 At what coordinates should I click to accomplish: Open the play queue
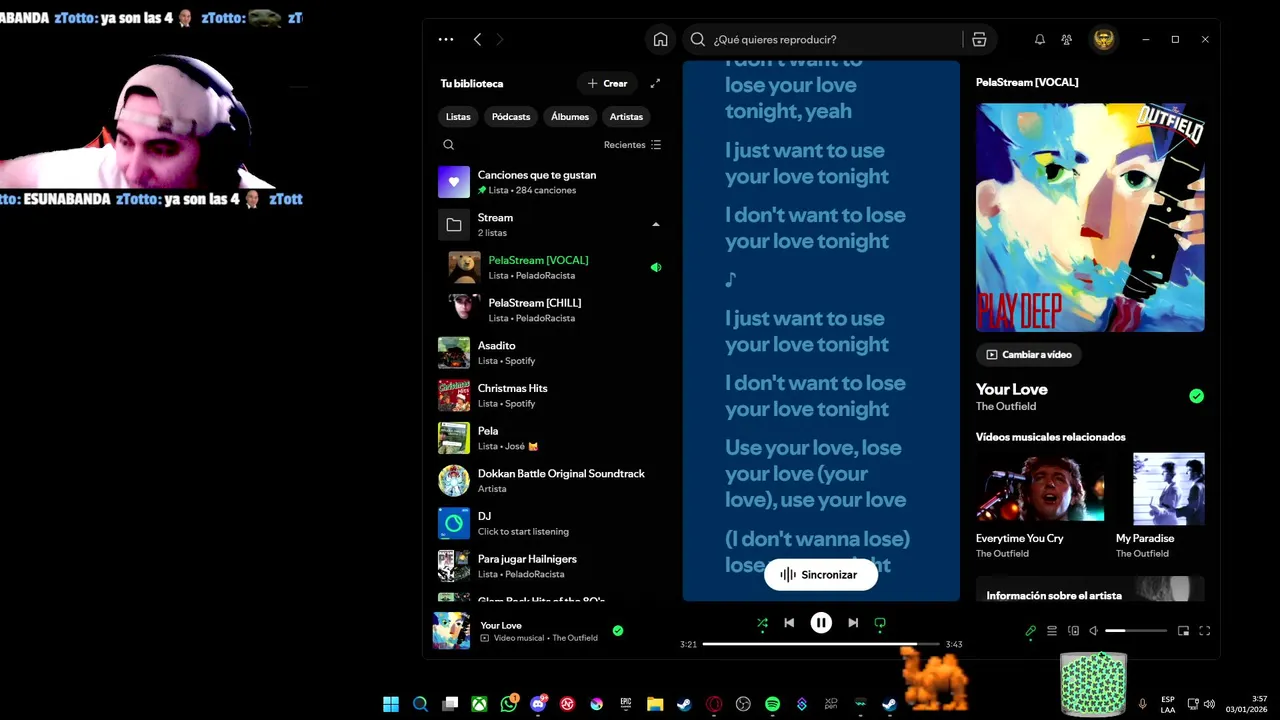(x=1052, y=631)
